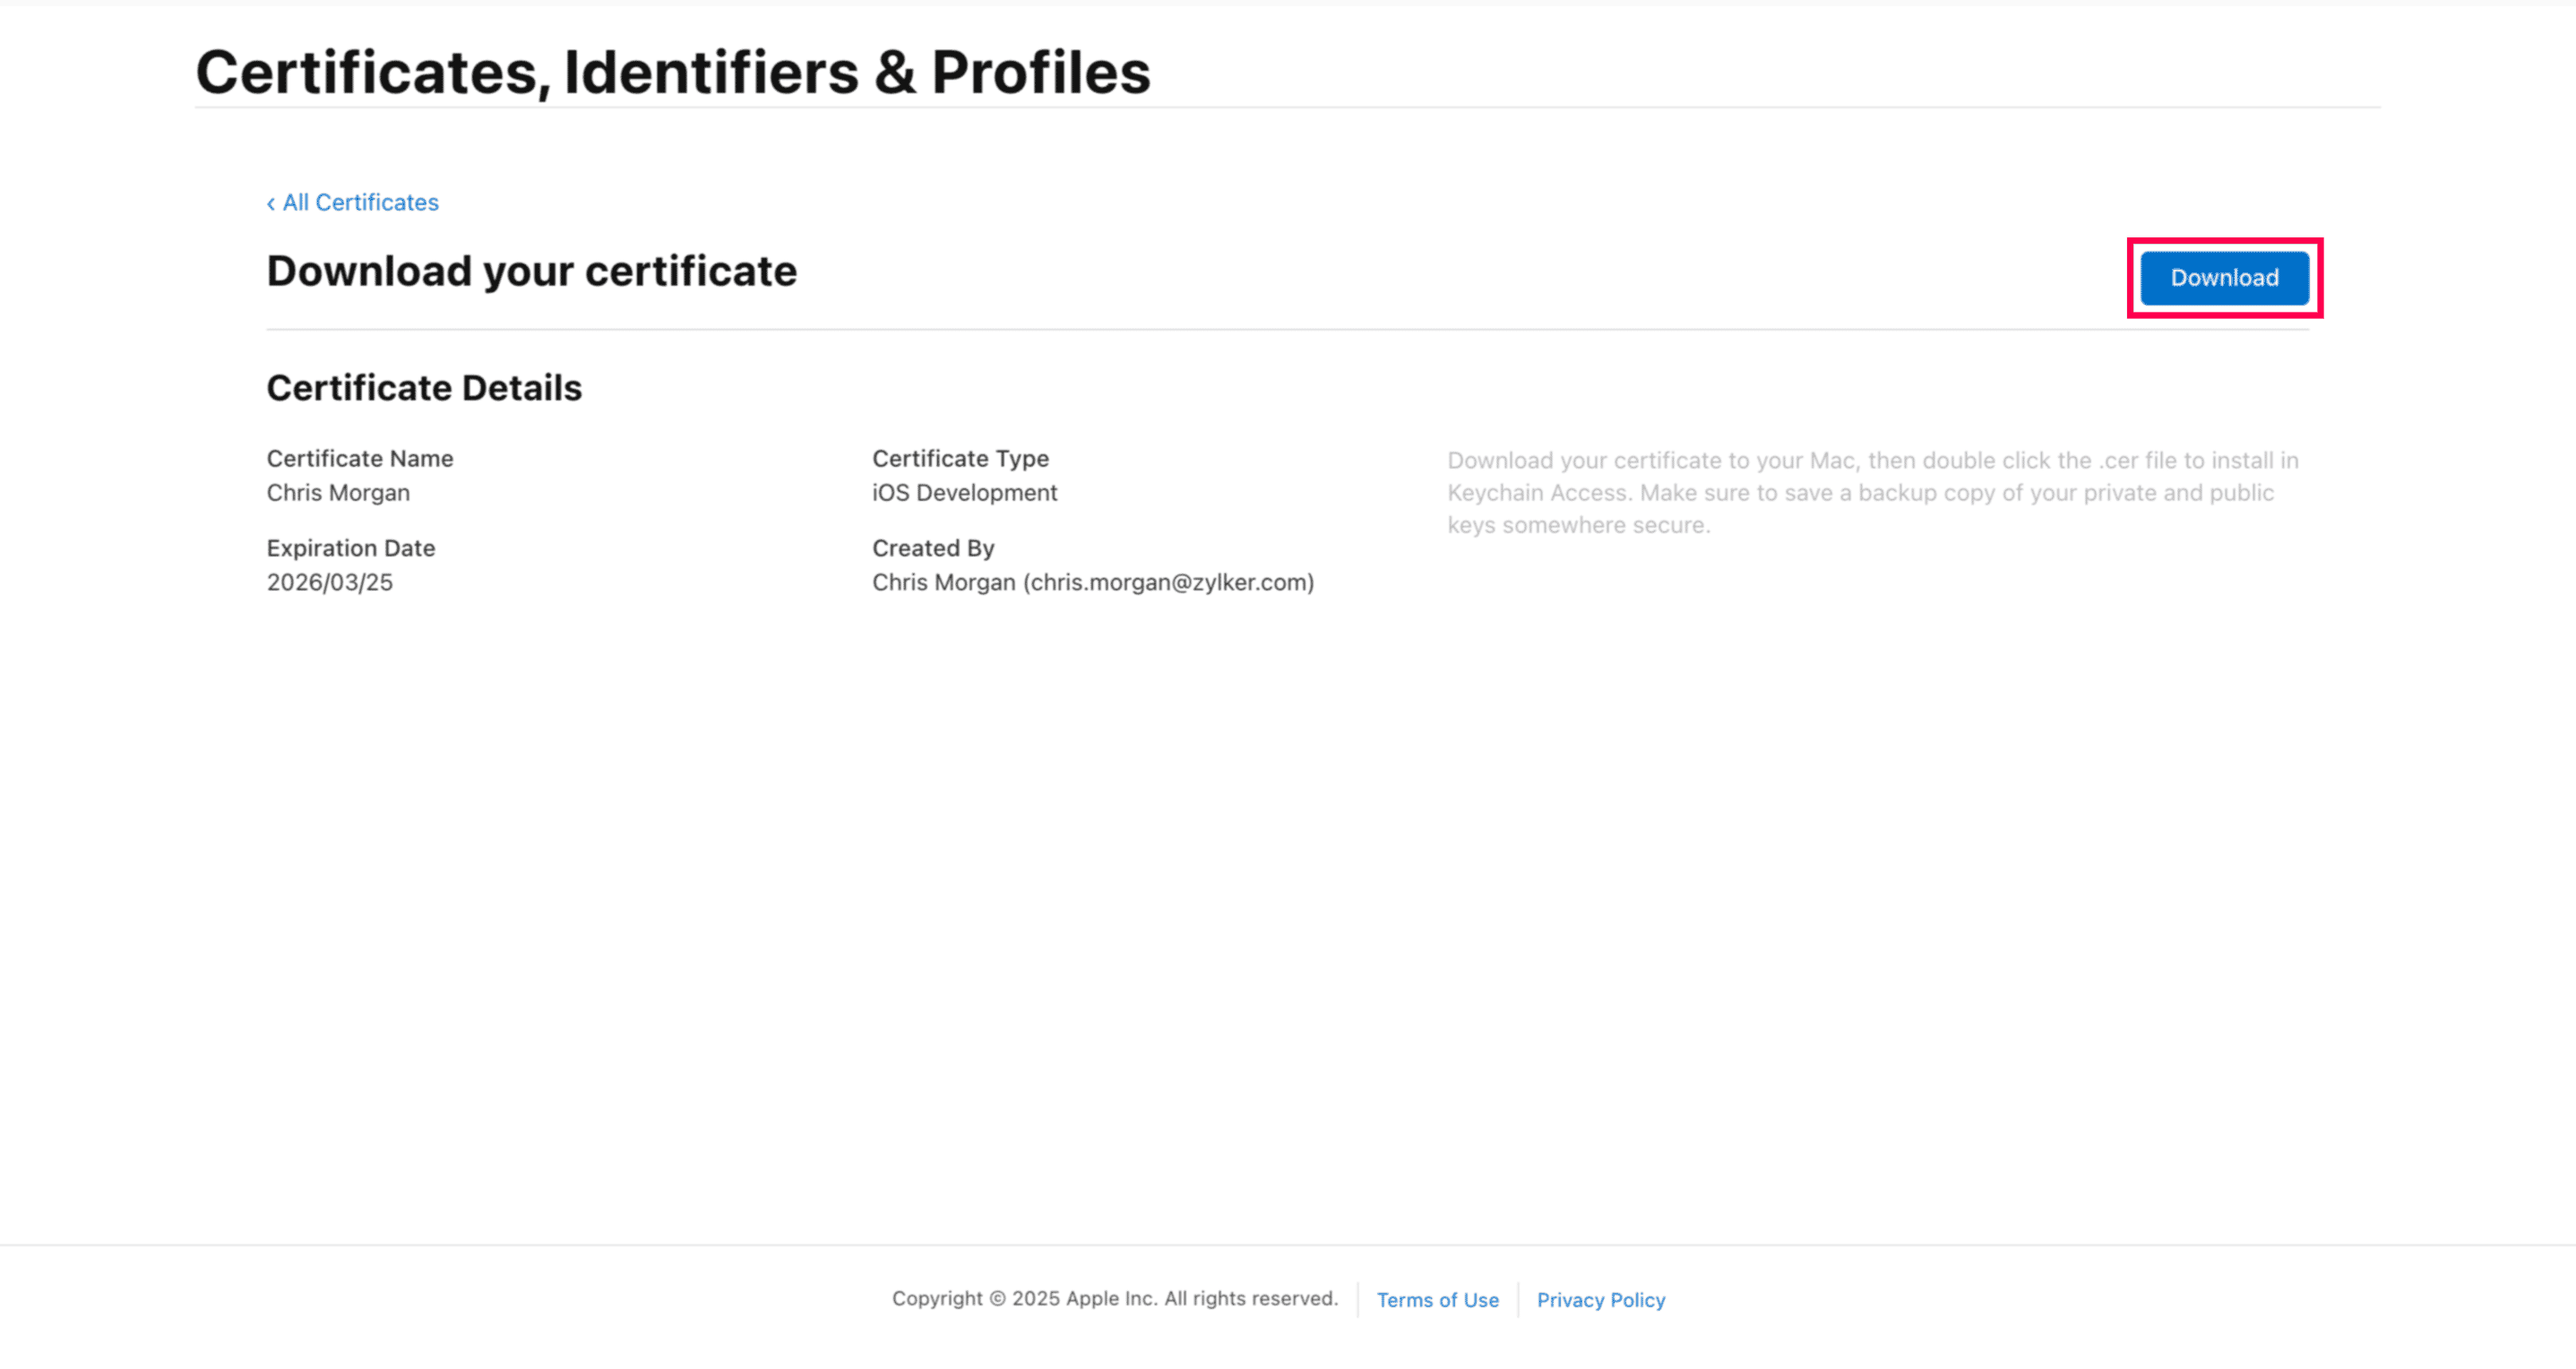Click the Expiration Date label
The image size is (2576, 1369).
pos(351,548)
